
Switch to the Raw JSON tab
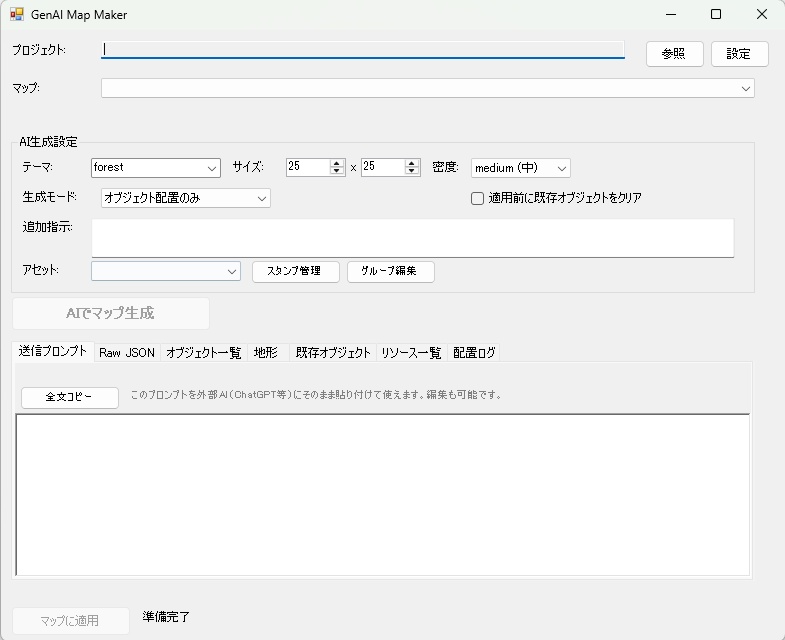tap(127, 353)
